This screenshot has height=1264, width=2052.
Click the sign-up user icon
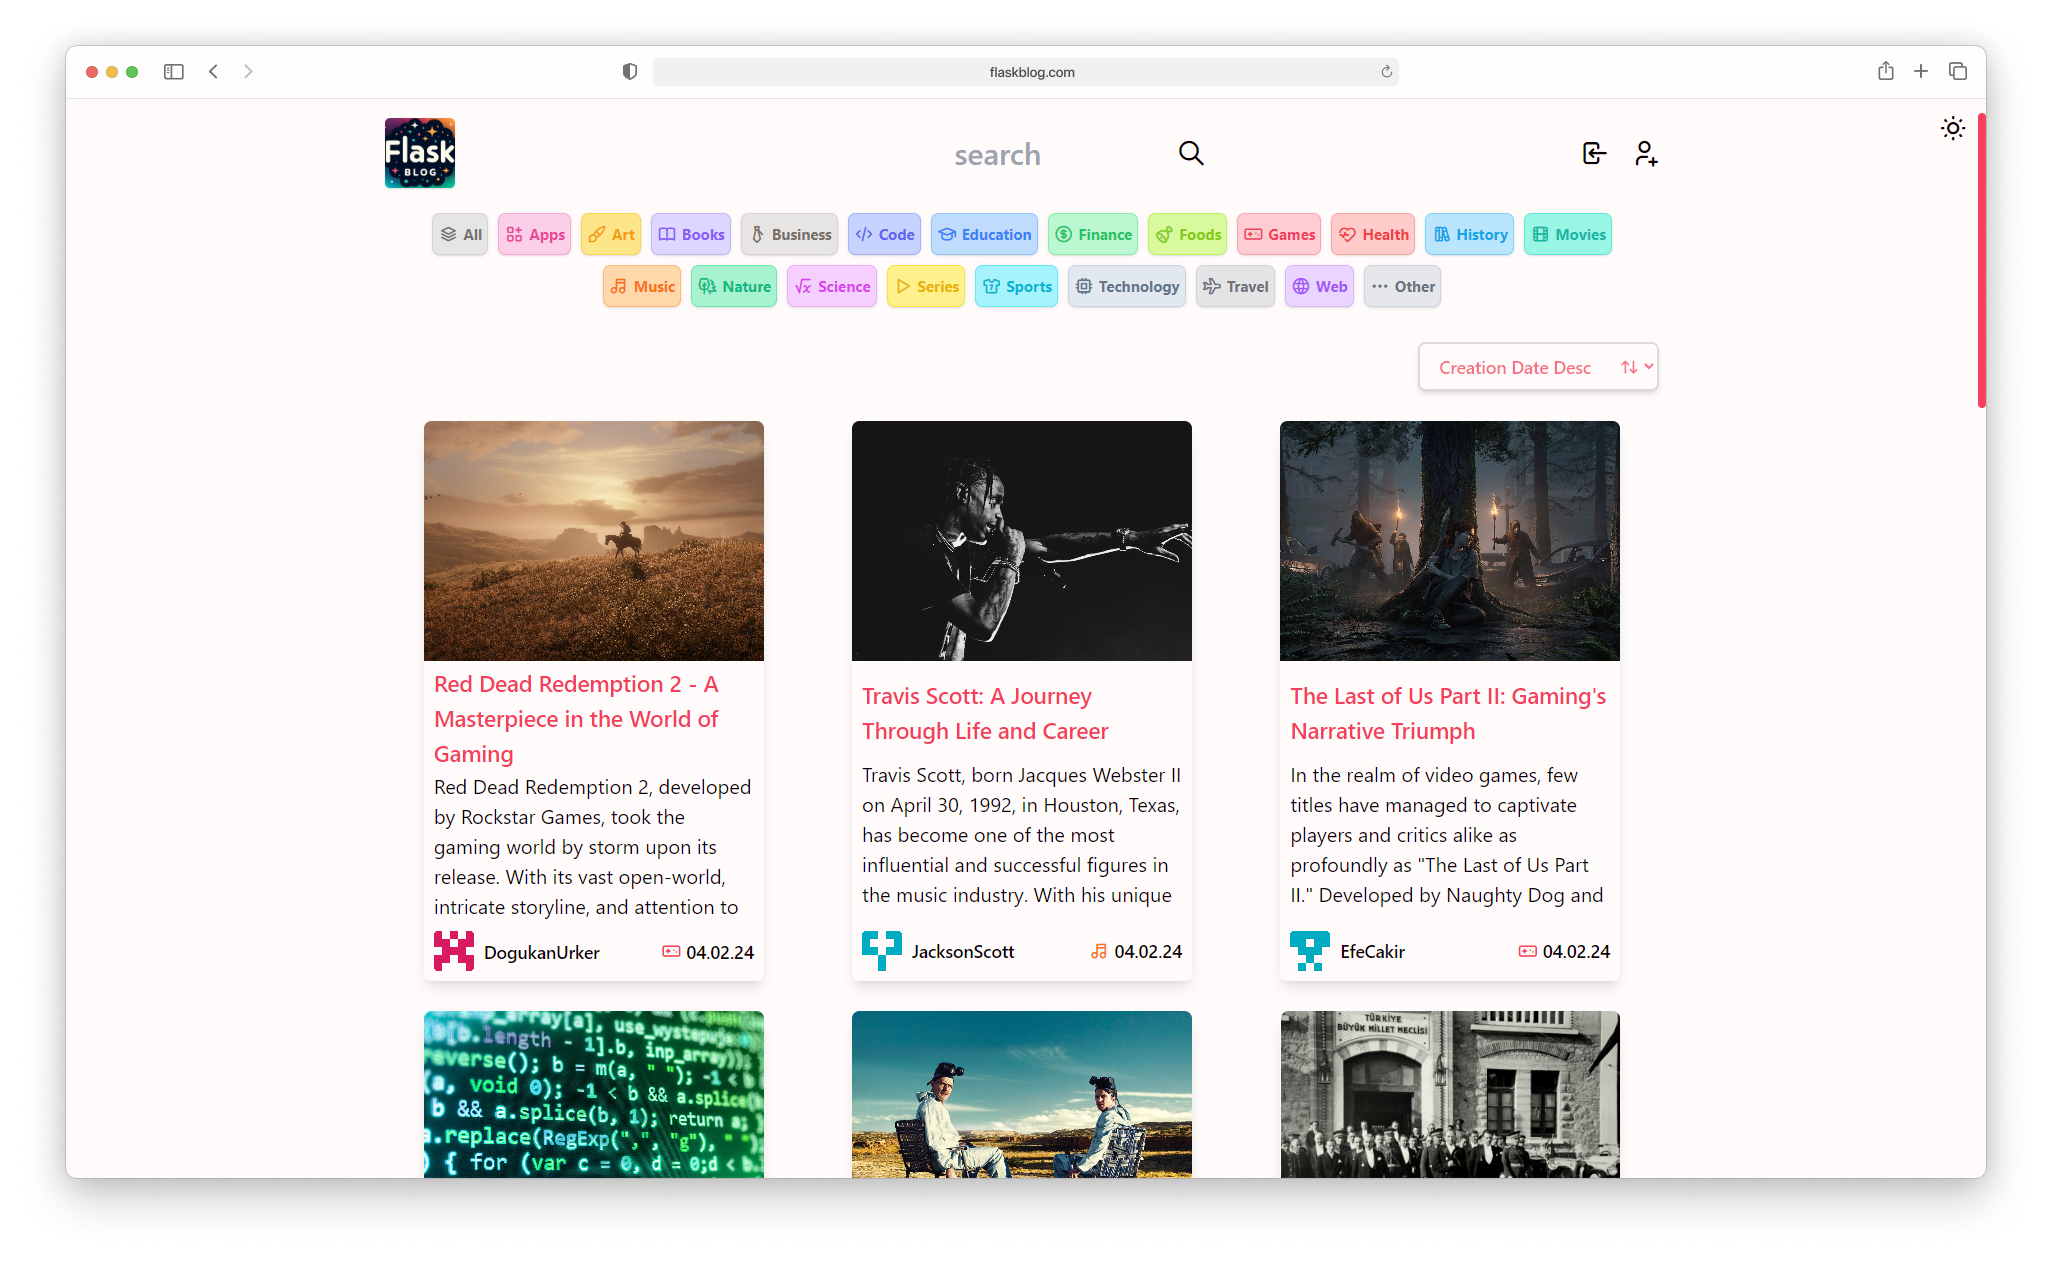[x=1646, y=153]
